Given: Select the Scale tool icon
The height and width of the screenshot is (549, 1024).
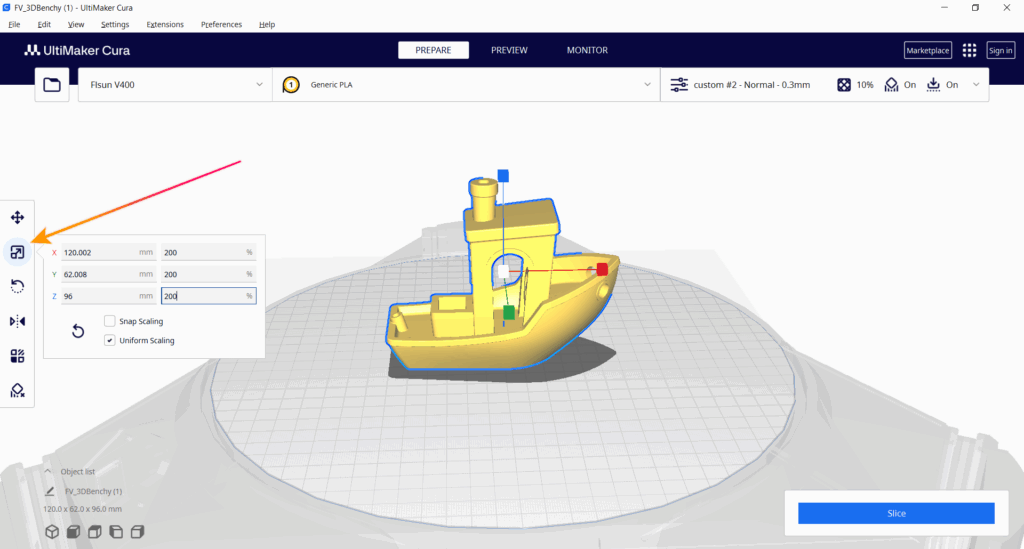Looking at the screenshot, I should click(x=18, y=252).
